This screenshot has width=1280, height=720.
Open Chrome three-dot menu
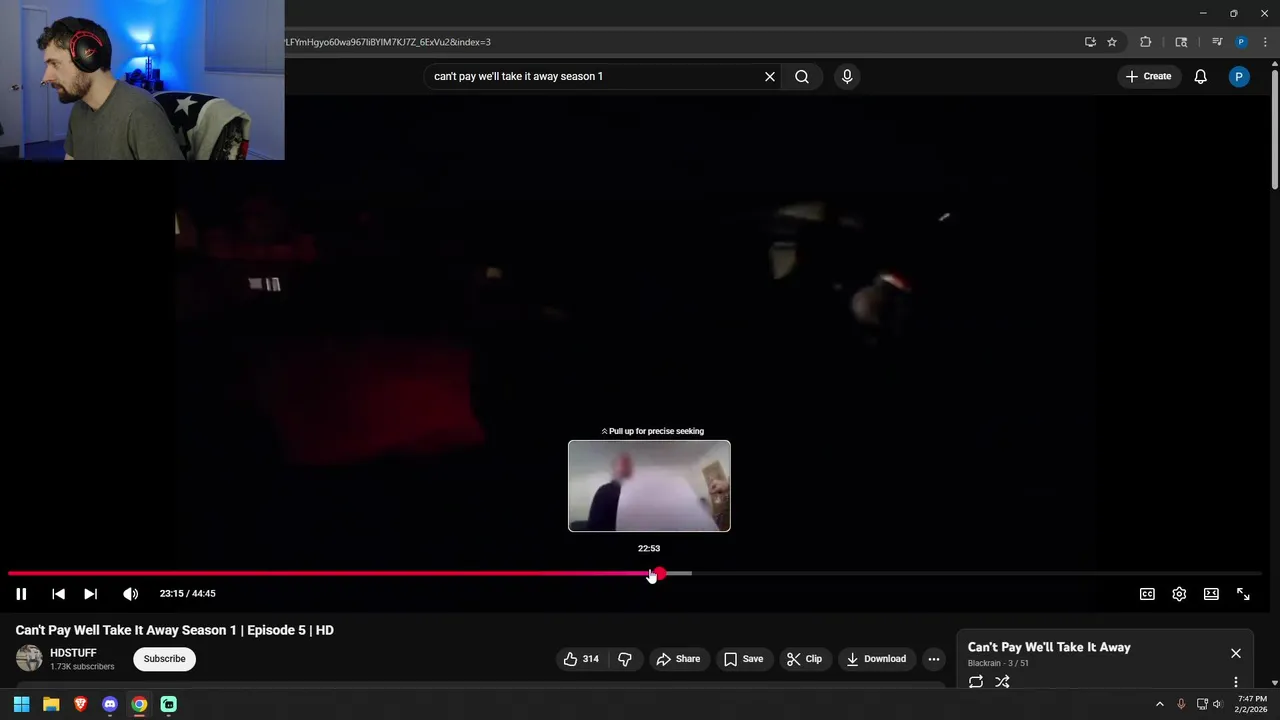(x=1265, y=42)
